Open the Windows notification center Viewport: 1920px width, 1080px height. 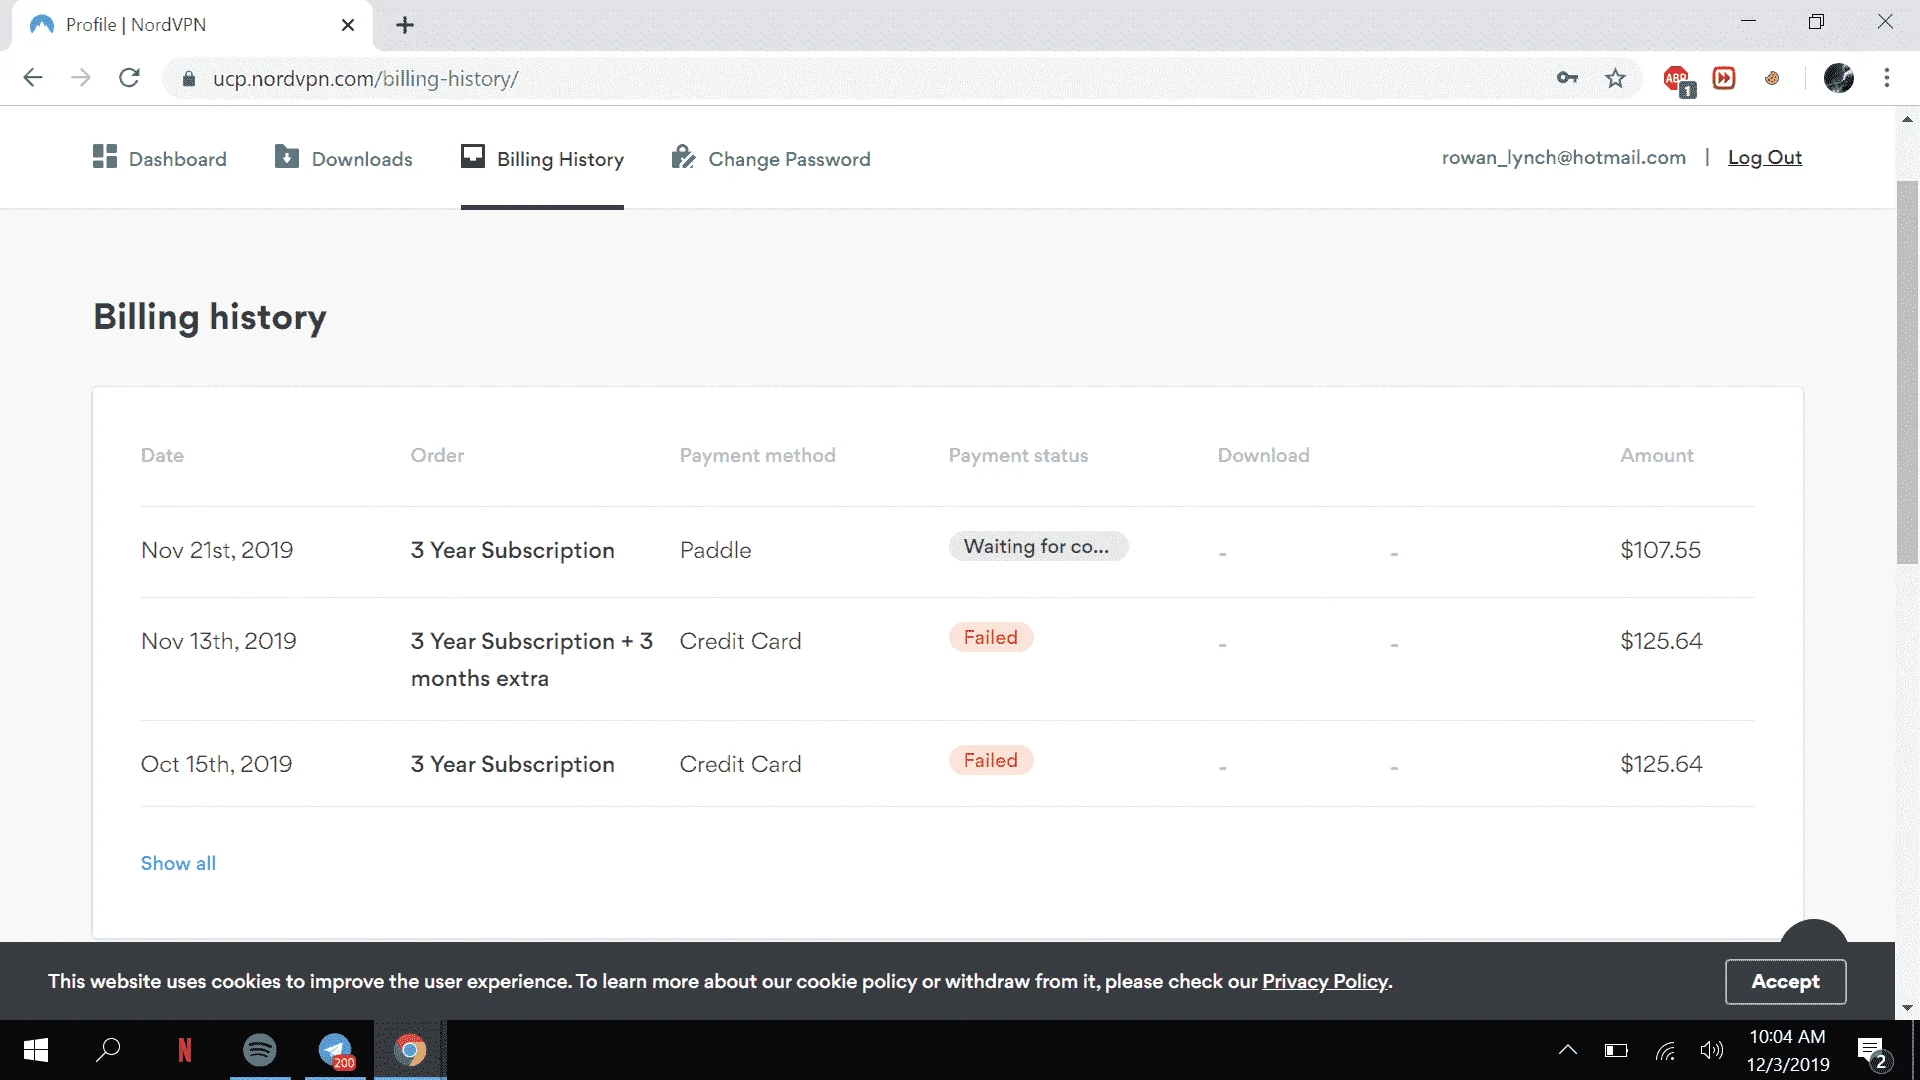(x=1872, y=1052)
